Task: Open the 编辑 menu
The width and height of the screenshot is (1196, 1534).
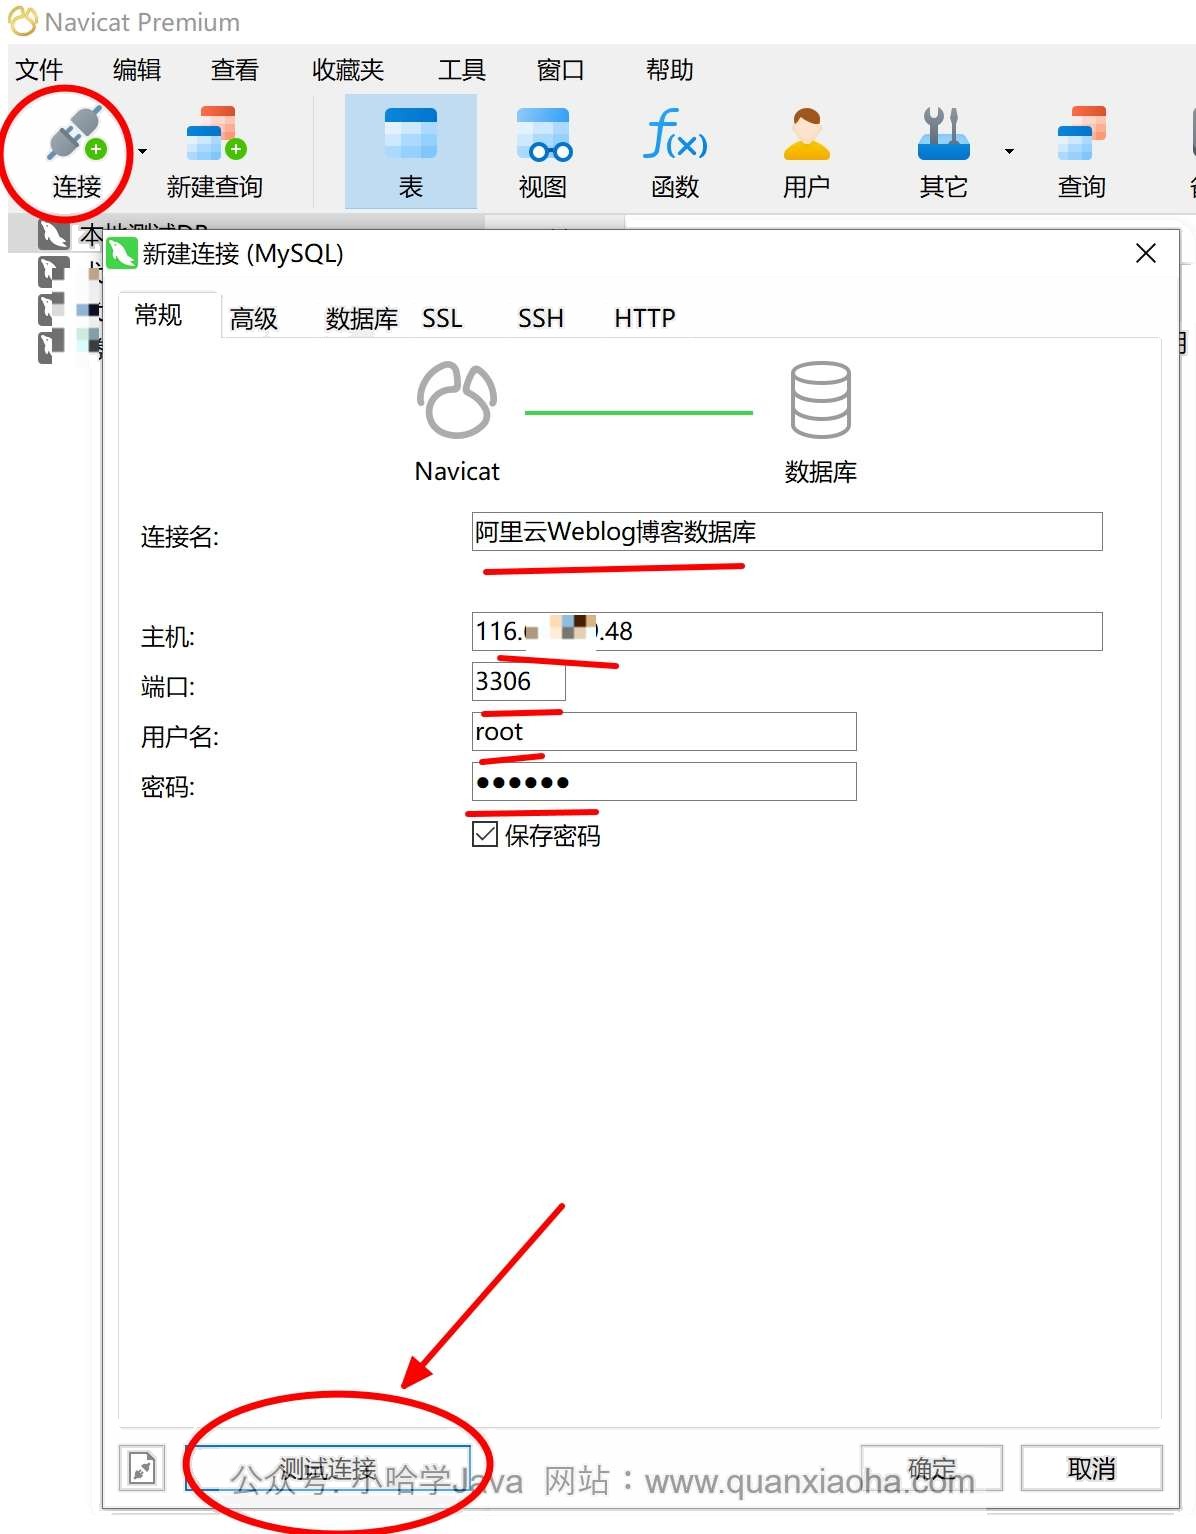Action: click(x=137, y=70)
